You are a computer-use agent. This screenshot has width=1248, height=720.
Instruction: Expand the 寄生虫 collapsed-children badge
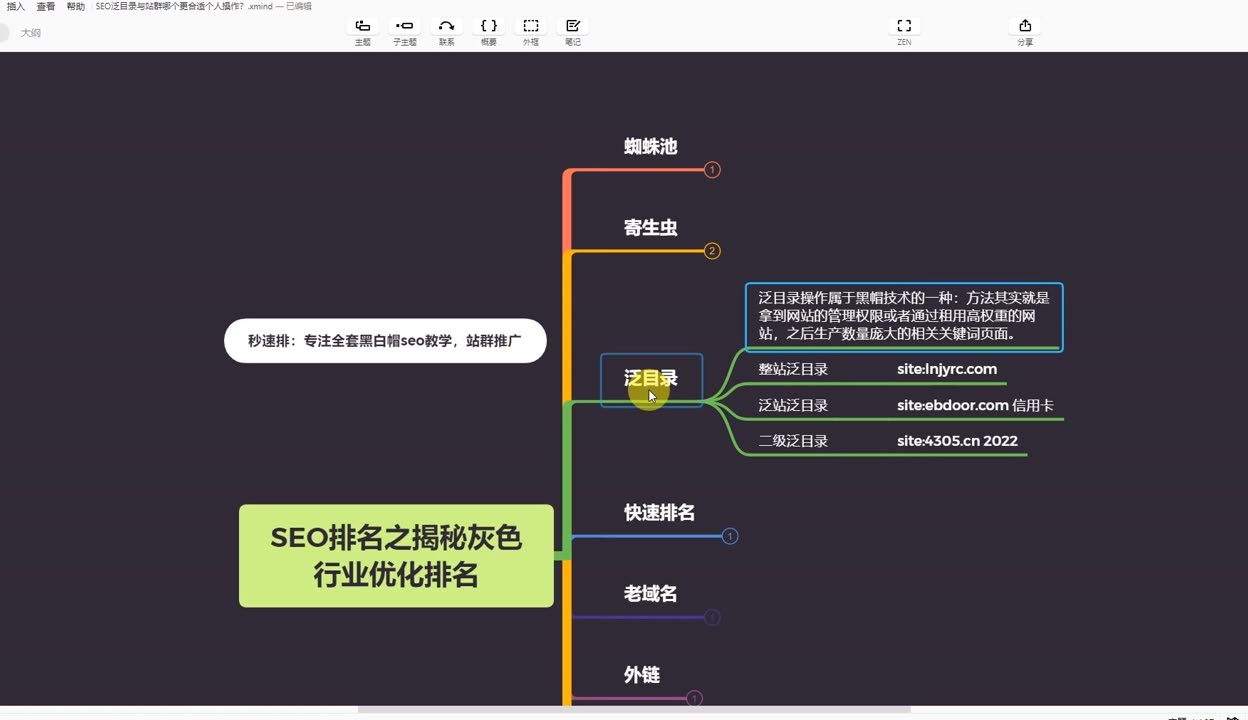point(712,251)
